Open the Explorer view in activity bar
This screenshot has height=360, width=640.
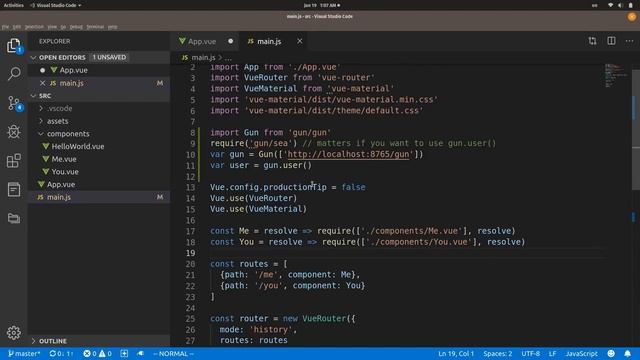click(x=13, y=46)
